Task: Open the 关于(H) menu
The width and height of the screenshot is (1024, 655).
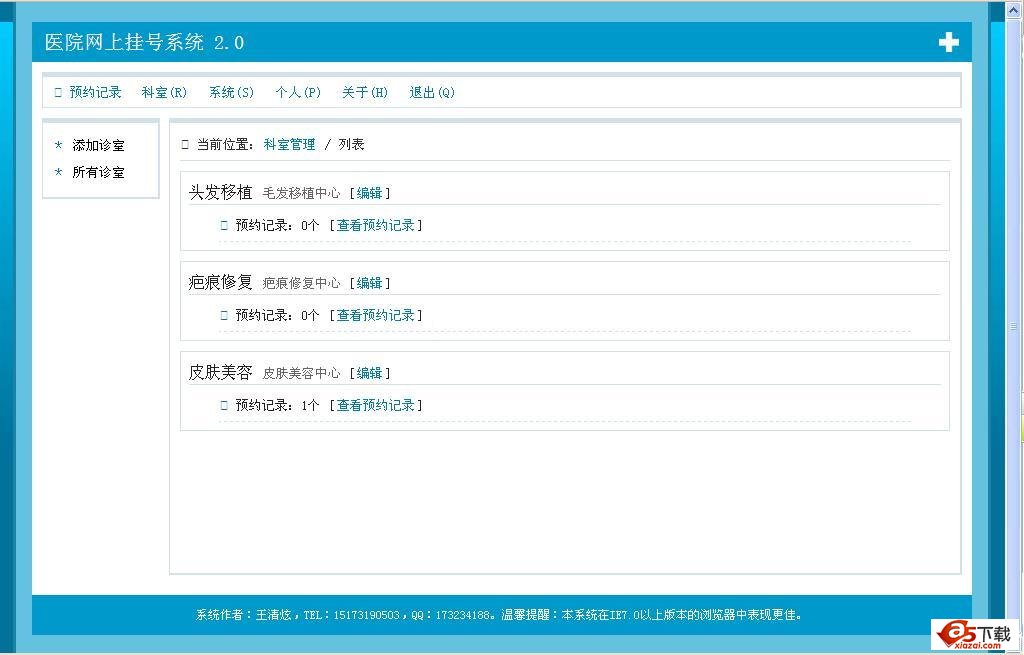Action: 363,92
